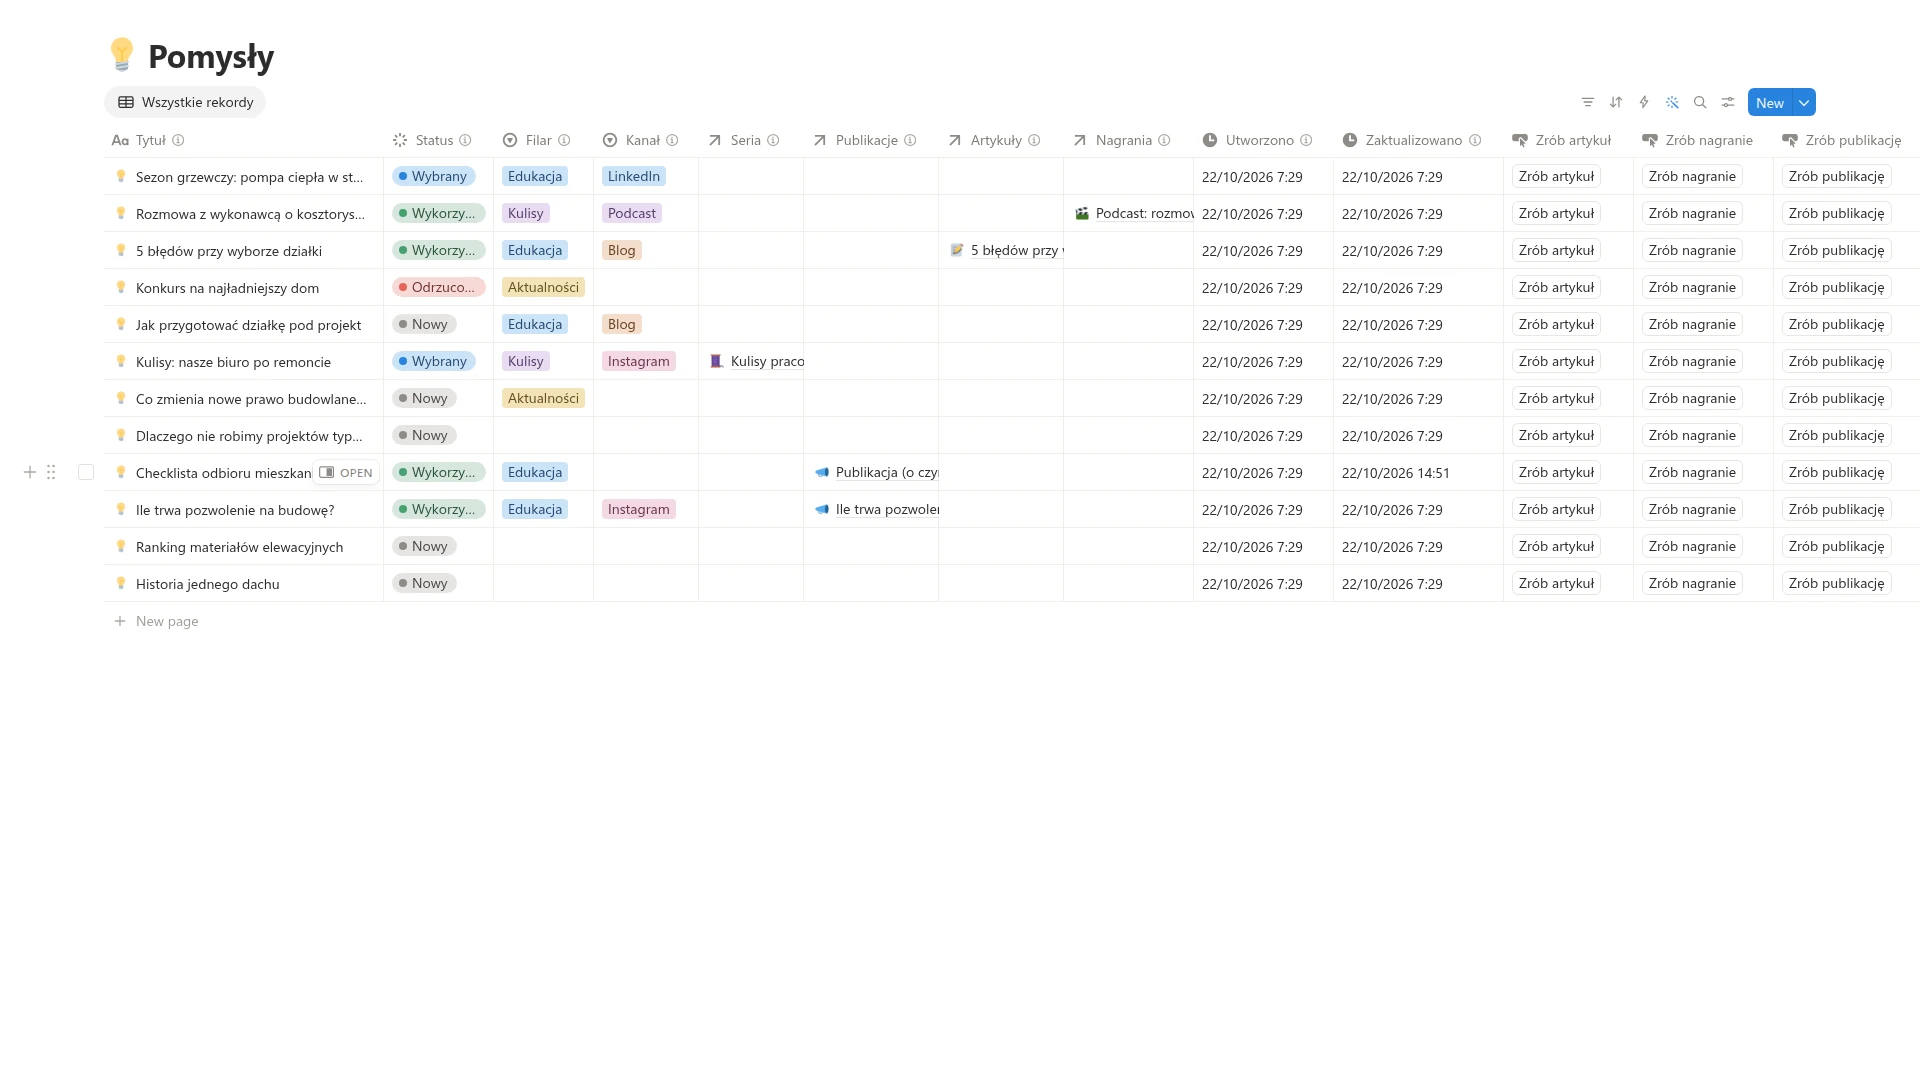Click info icon beside Zaktualizowano header
Viewport: 1920px width, 1080px height.
tap(1475, 140)
